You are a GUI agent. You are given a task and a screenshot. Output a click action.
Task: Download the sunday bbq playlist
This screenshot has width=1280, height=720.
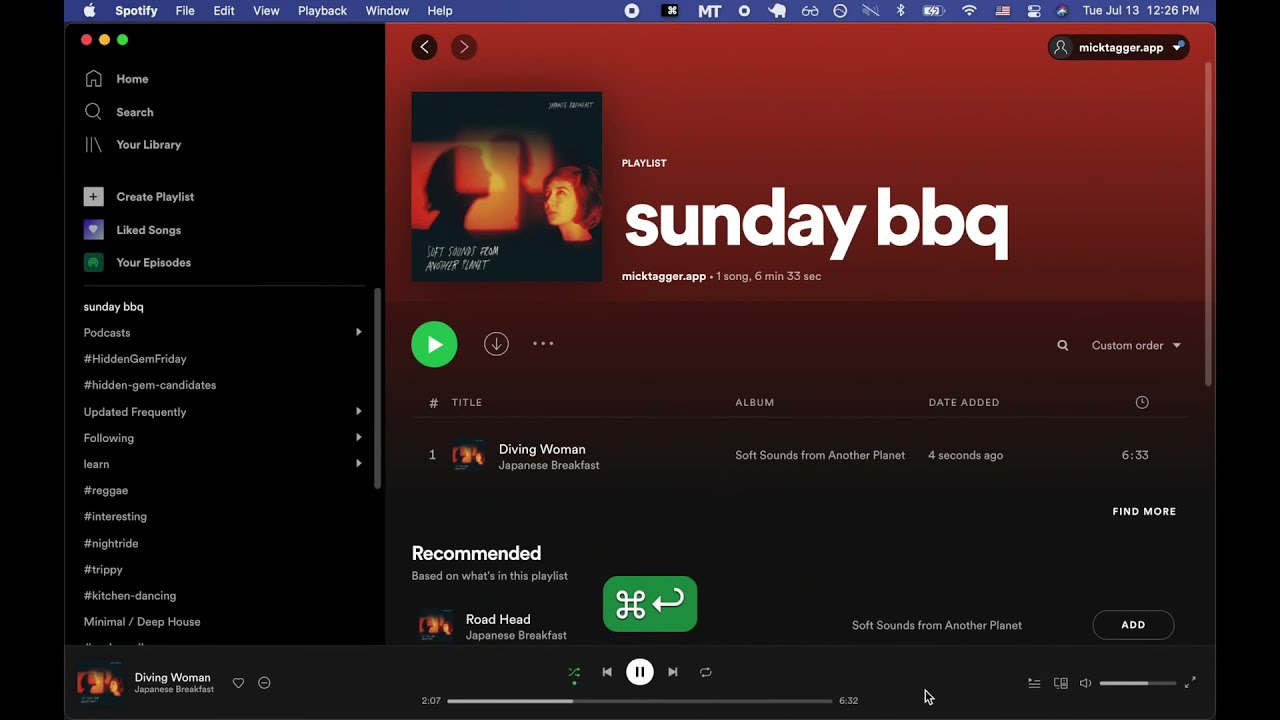(496, 344)
